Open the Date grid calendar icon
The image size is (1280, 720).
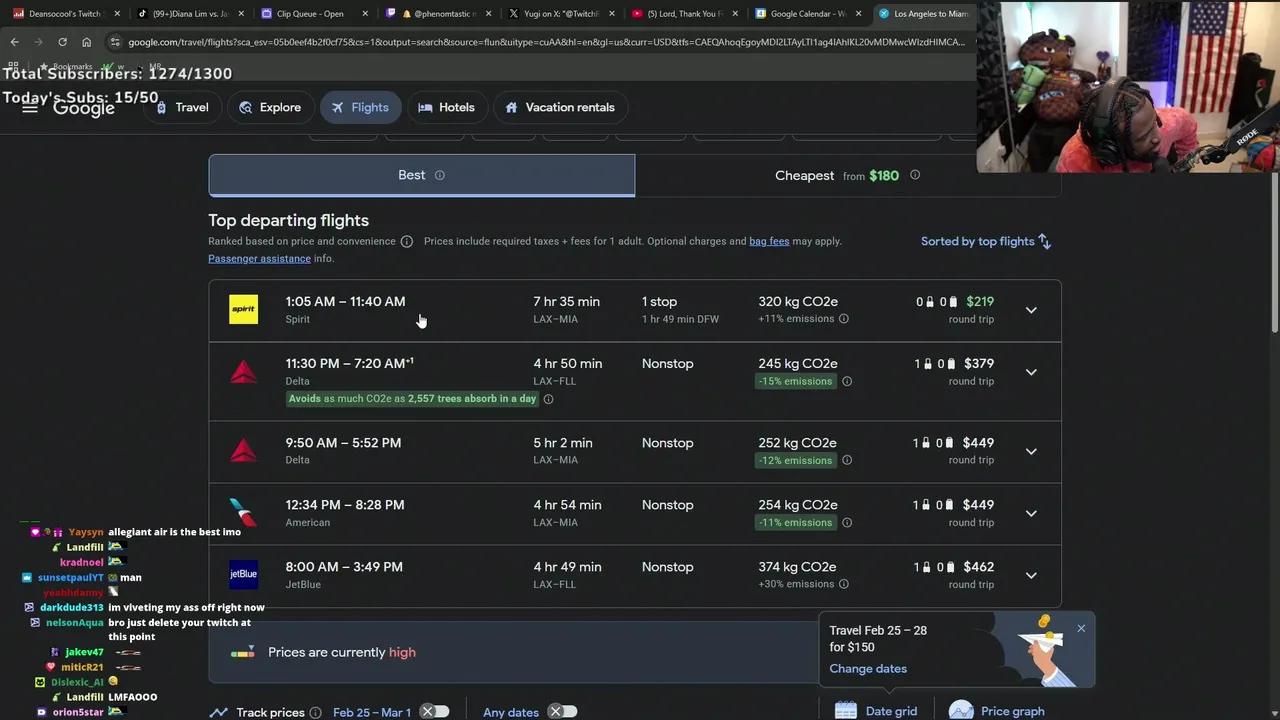pyautogui.click(x=846, y=711)
